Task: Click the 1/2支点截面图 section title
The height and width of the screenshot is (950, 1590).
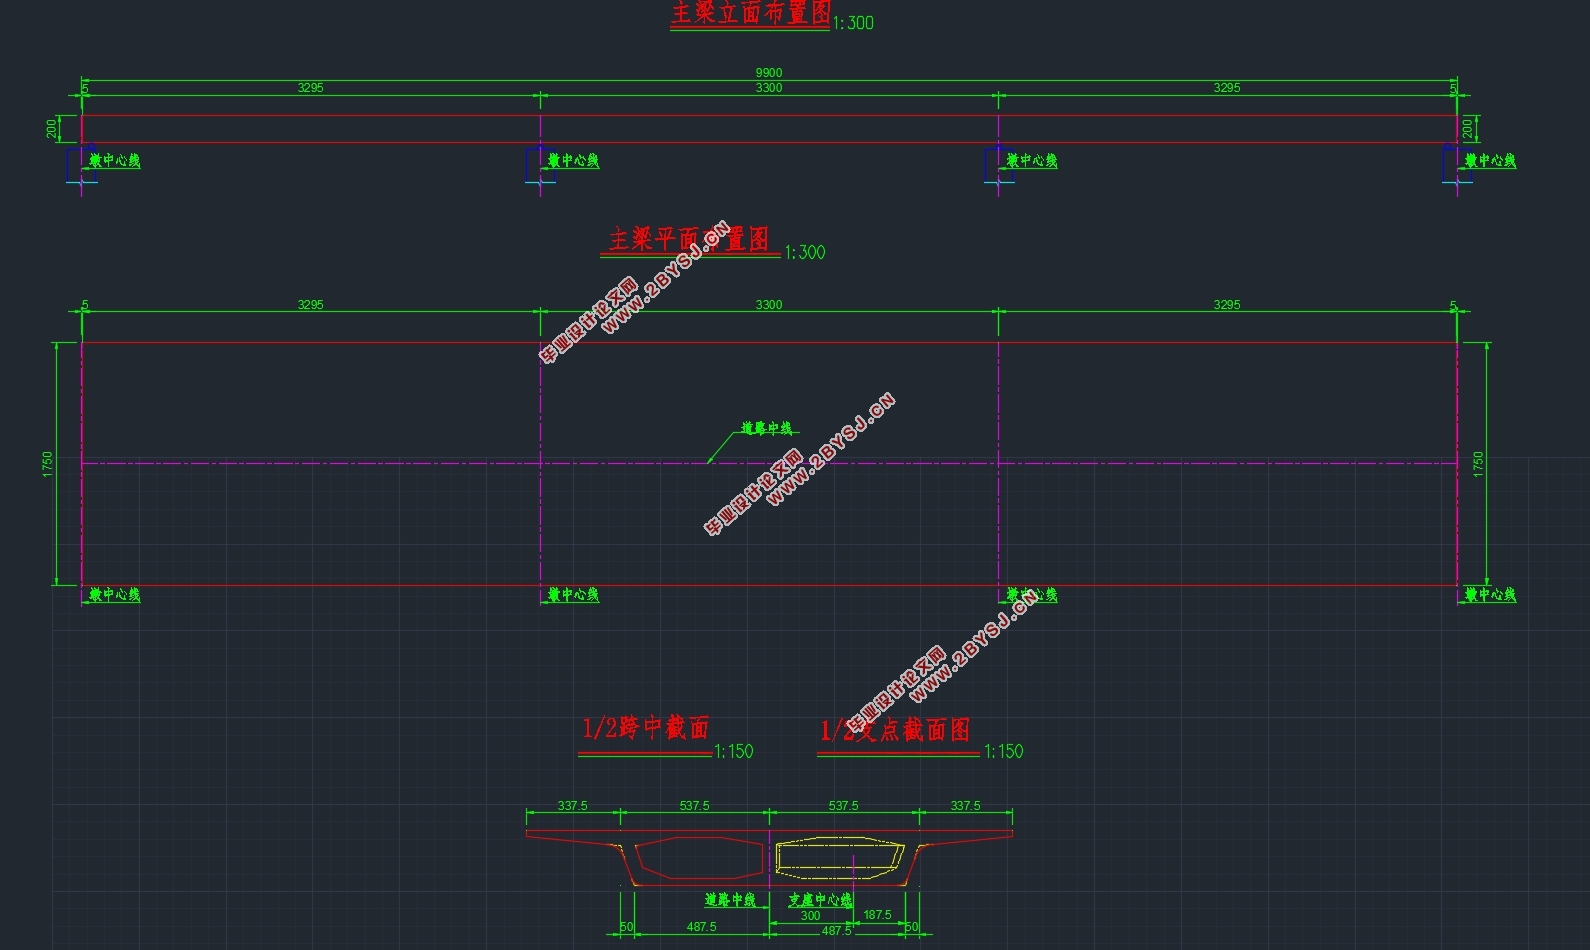Action: click(895, 731)
